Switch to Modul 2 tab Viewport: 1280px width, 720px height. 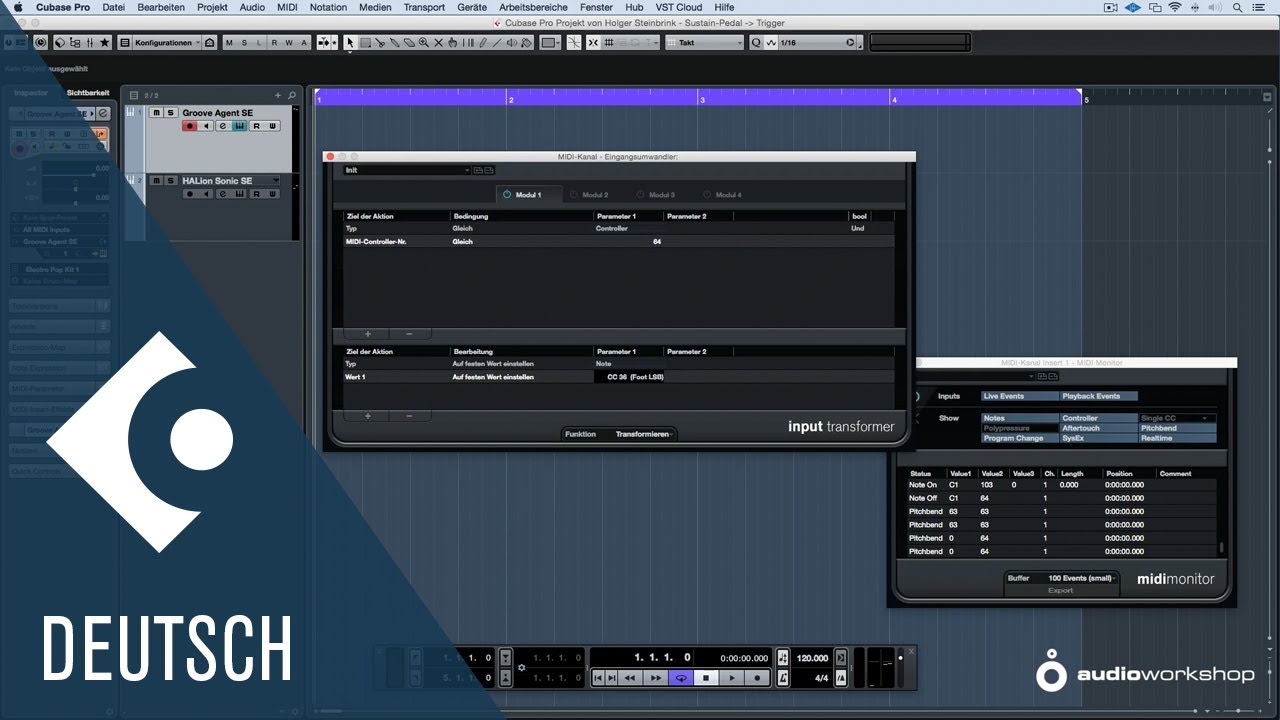pos(588,195)
